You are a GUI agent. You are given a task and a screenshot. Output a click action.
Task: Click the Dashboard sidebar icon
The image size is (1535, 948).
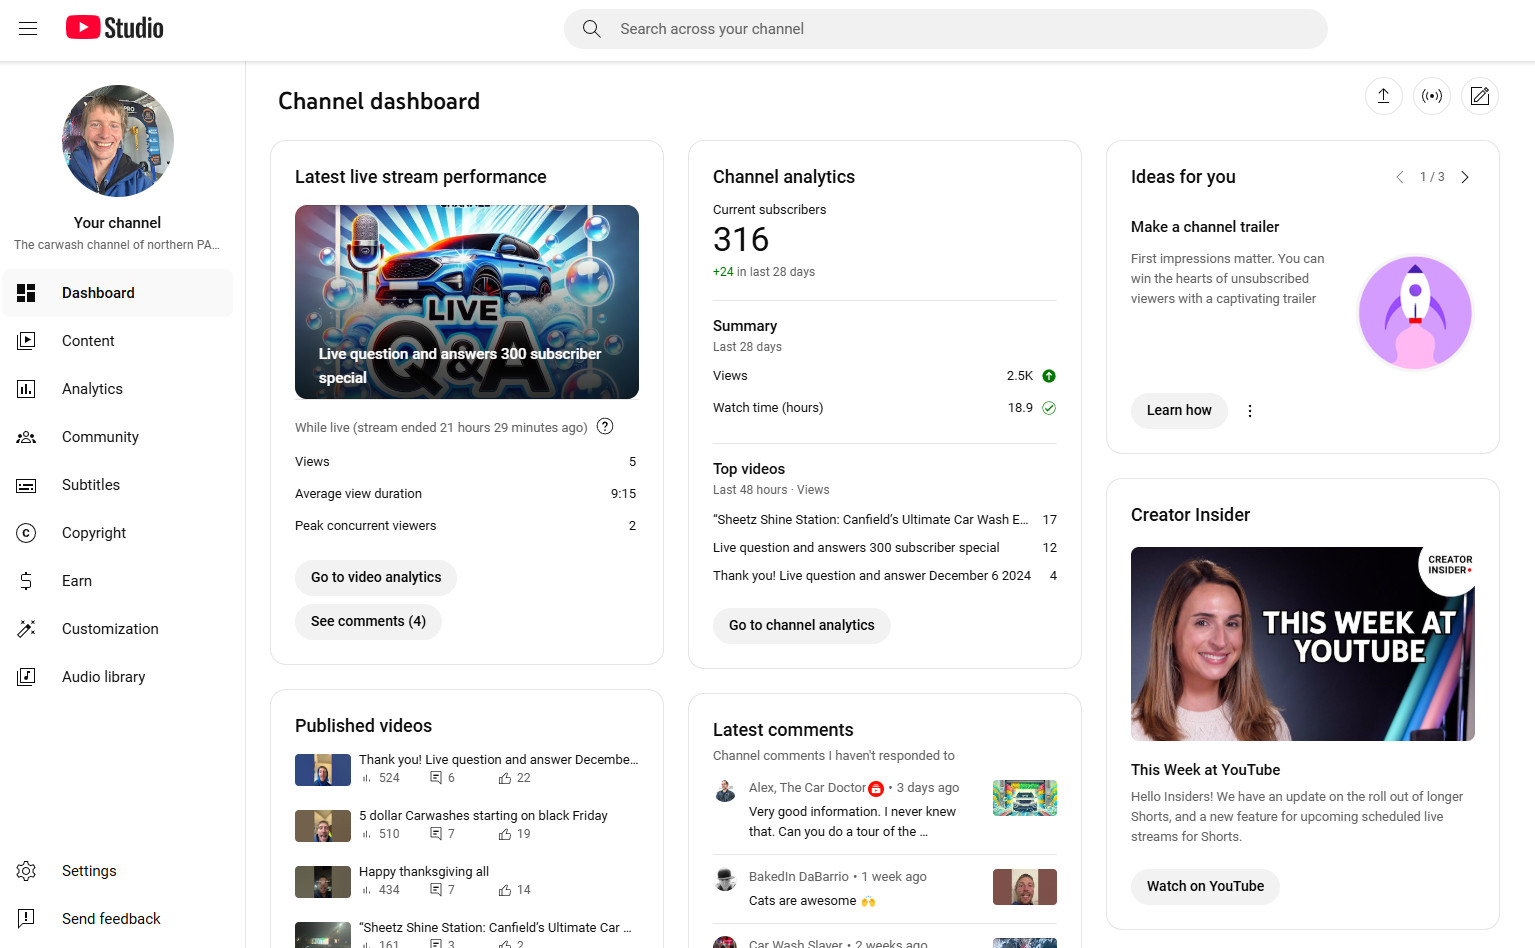point(26,293)
